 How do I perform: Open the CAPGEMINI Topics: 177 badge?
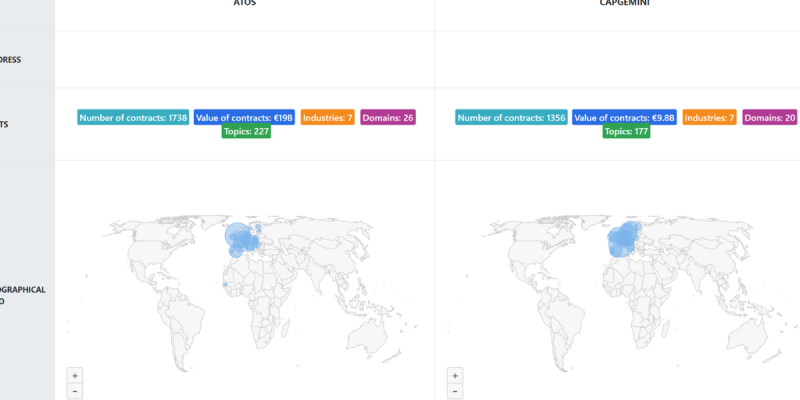pyautogui.click(x=627, y=131)
